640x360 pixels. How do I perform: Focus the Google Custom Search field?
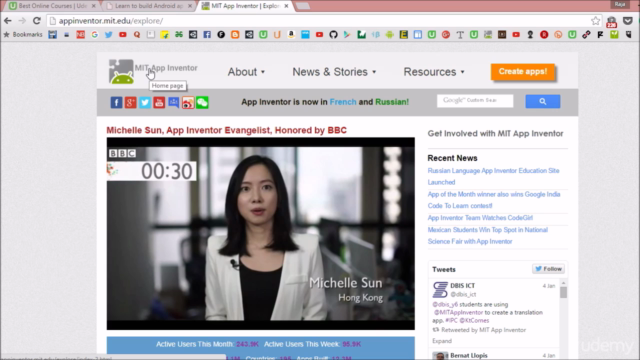click(x=475, y=101)
